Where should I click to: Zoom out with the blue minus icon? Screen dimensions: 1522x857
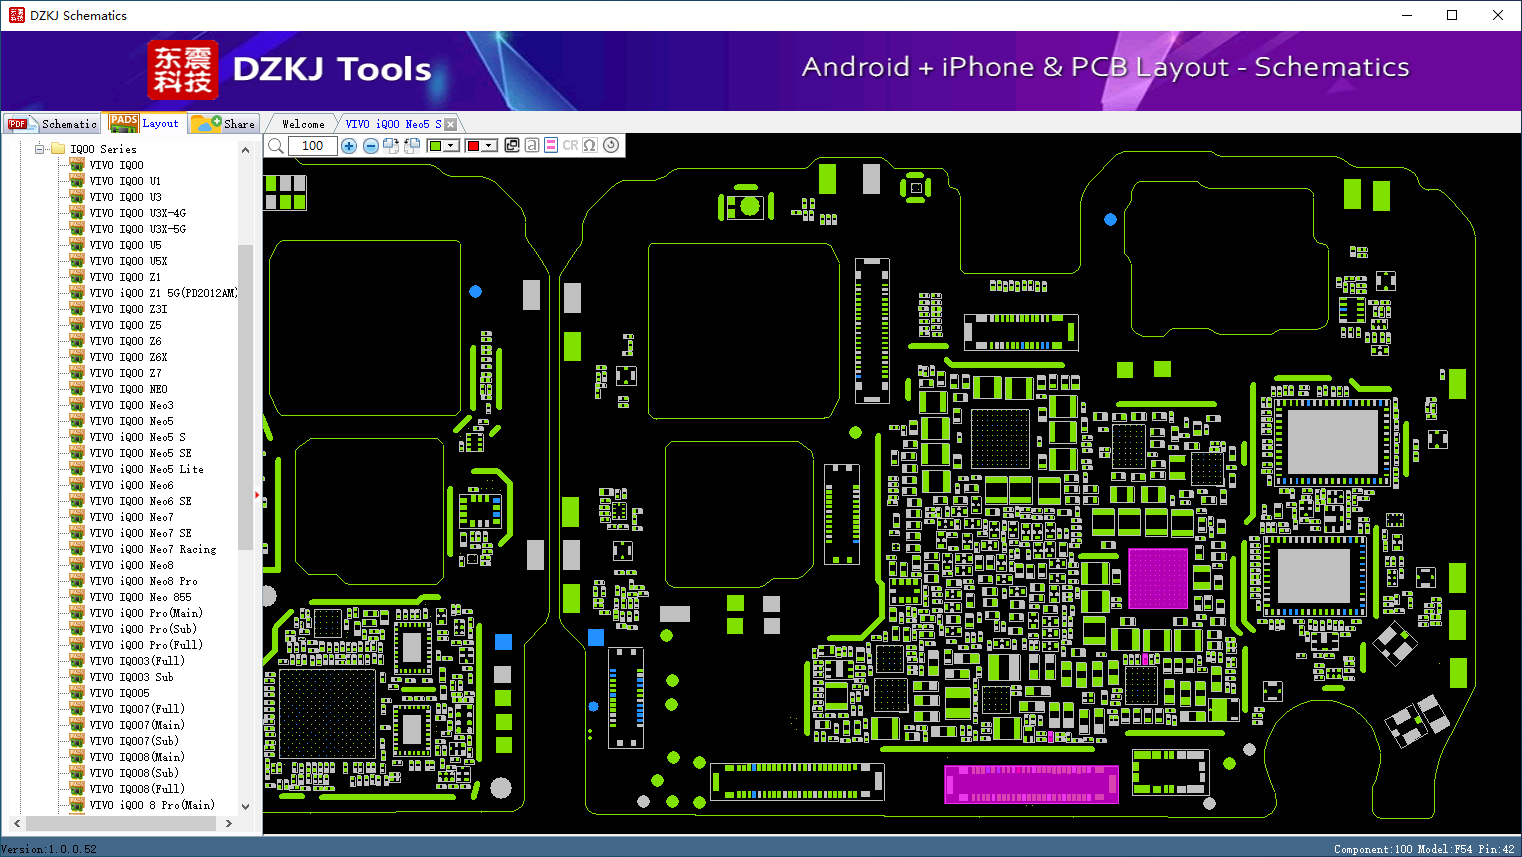370,146
